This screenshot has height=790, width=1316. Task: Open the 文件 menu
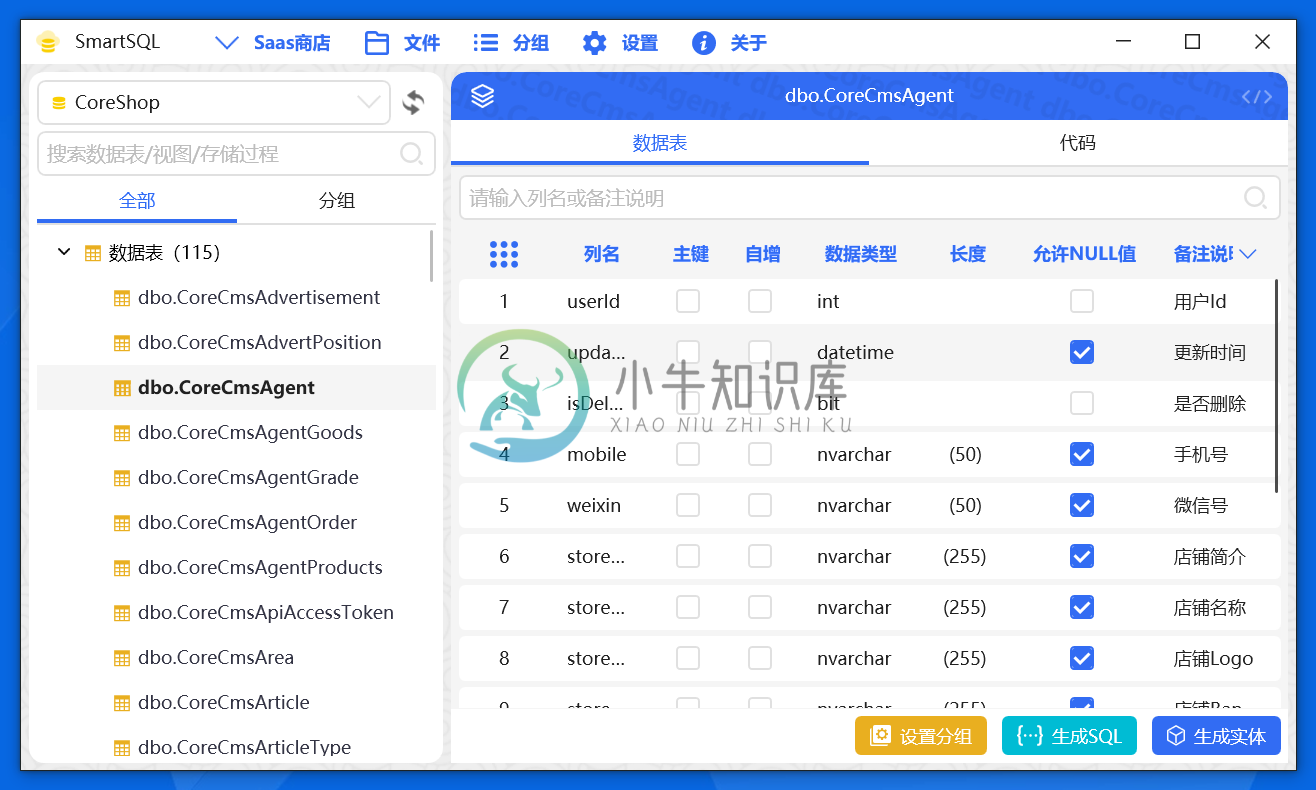(403, 43)
